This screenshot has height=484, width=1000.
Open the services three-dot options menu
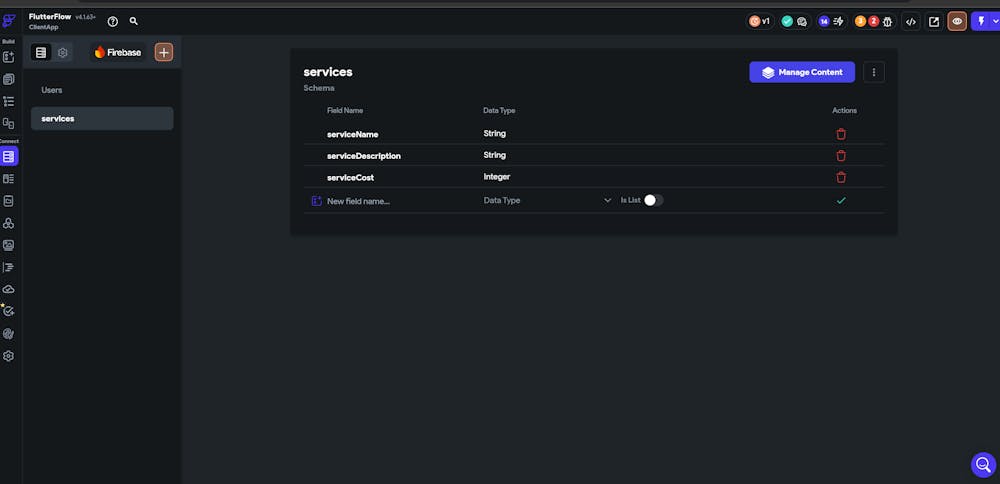(874, 72)
